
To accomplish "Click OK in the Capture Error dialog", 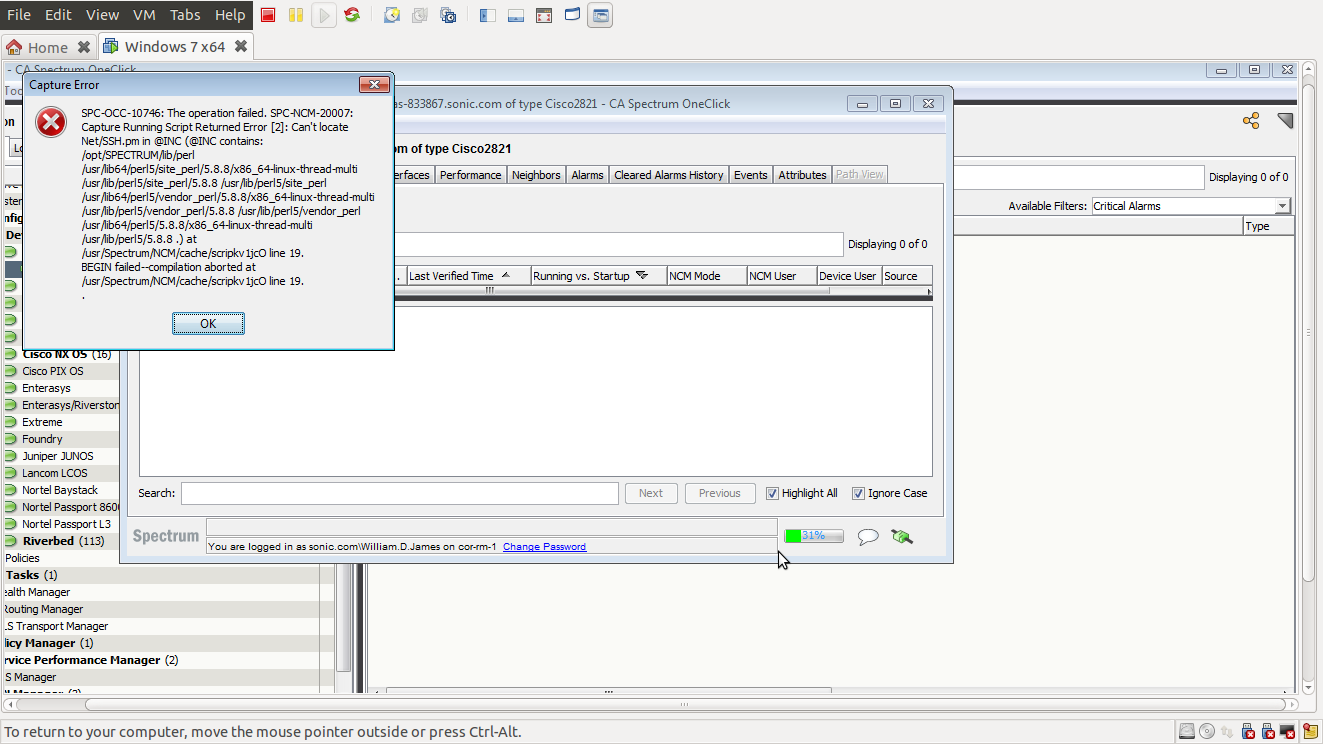I will (208, 323).
